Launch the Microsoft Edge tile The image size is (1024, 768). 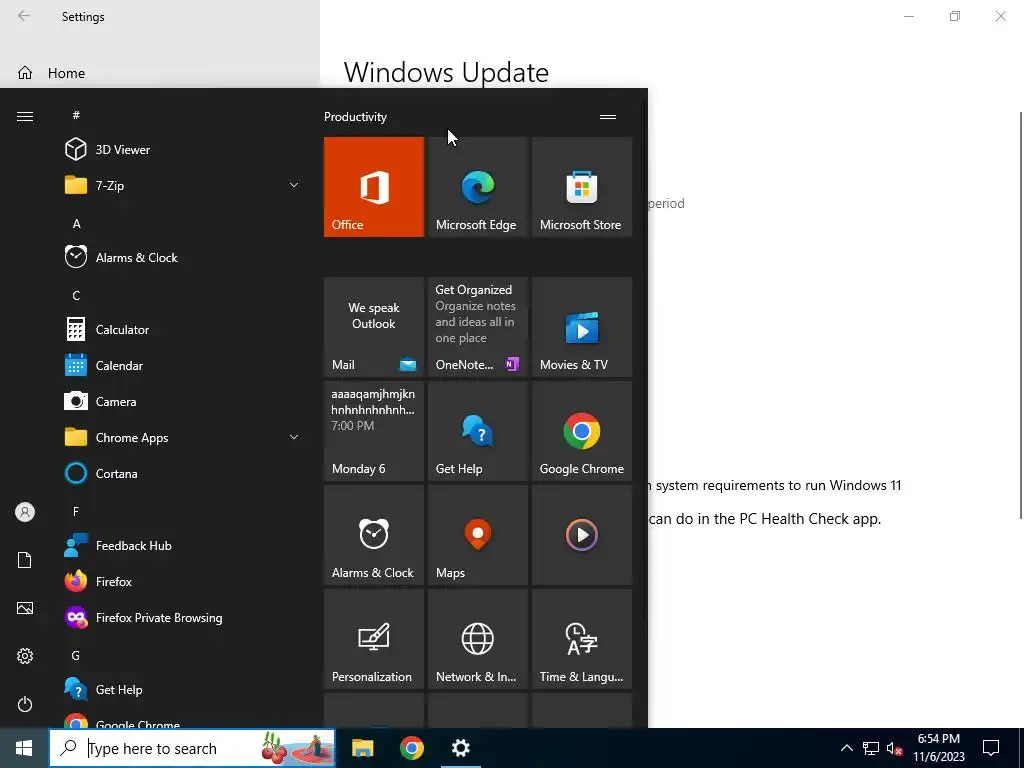[x=477, y=187]
